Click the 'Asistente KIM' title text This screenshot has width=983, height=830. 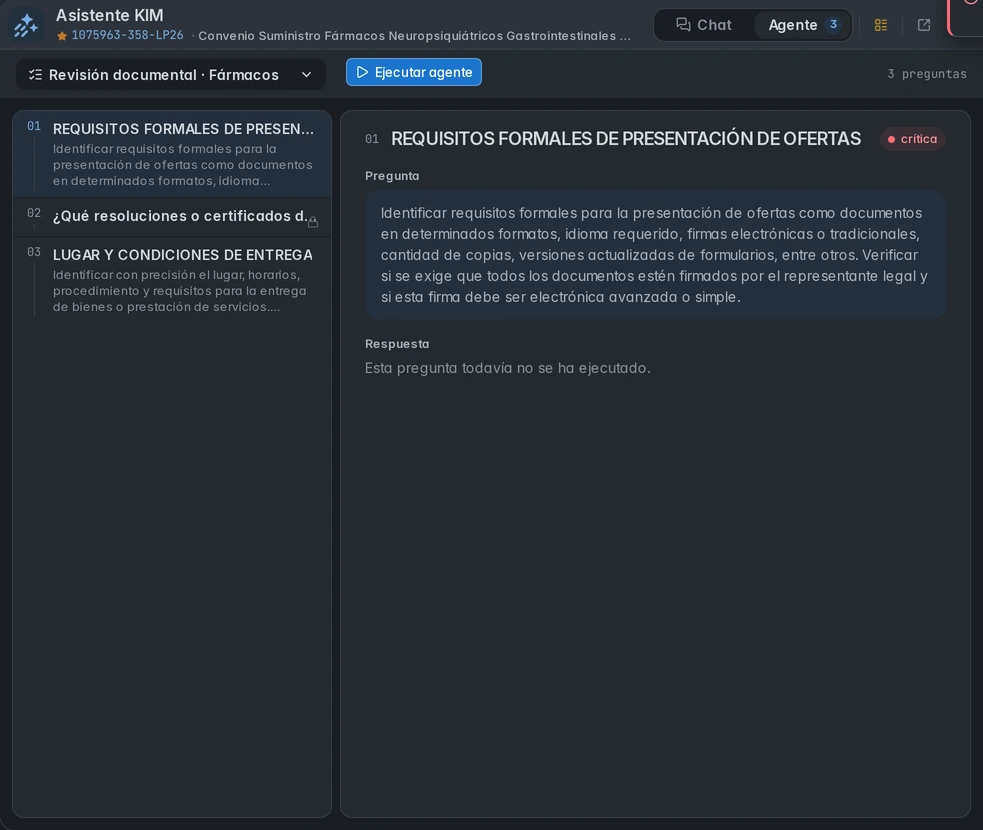click(110, 15)
